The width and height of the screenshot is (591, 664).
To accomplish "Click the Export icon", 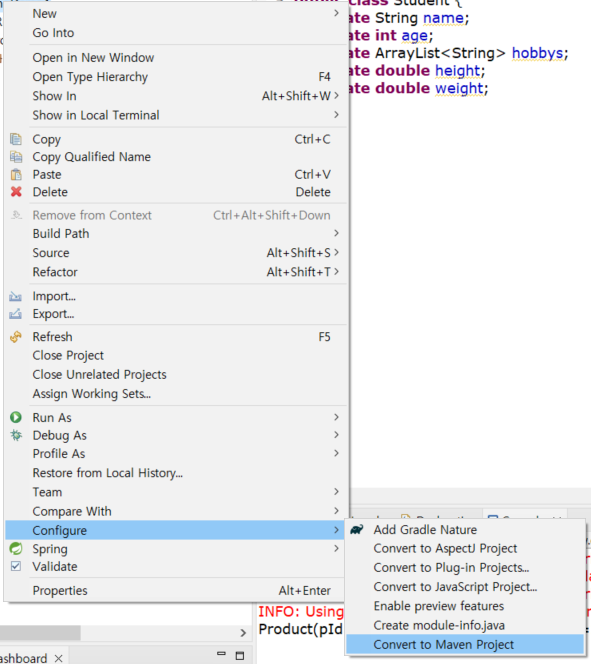I will 16,314.
